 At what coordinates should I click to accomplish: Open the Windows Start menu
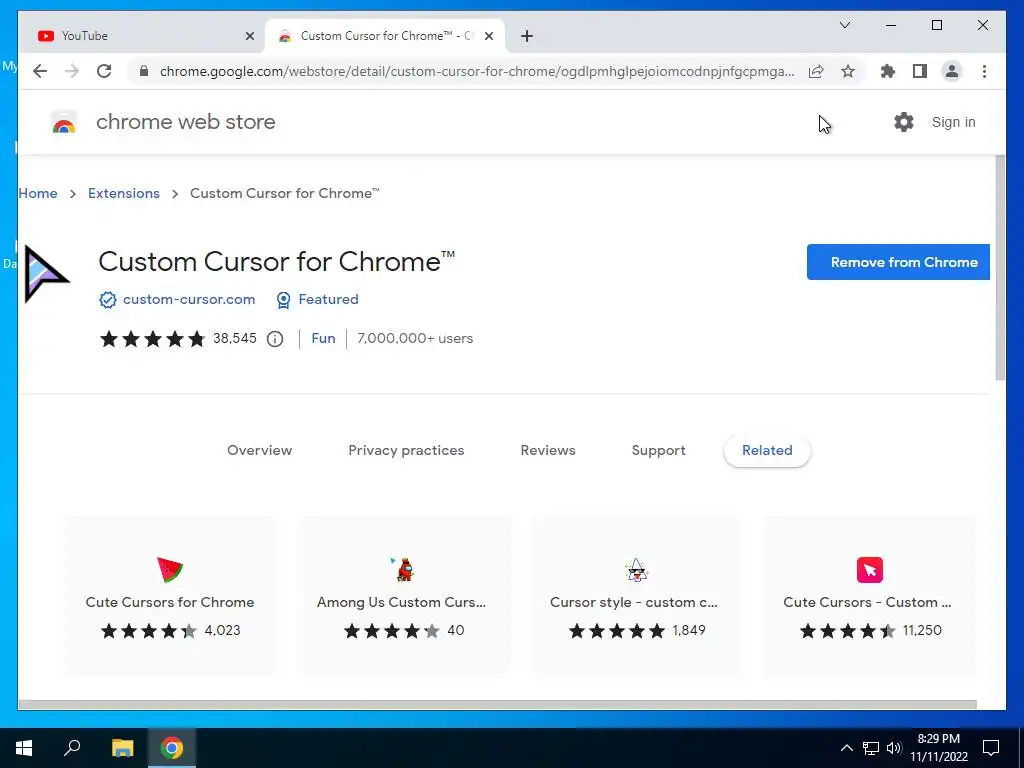pyautogui.click(x=24, y=748)
